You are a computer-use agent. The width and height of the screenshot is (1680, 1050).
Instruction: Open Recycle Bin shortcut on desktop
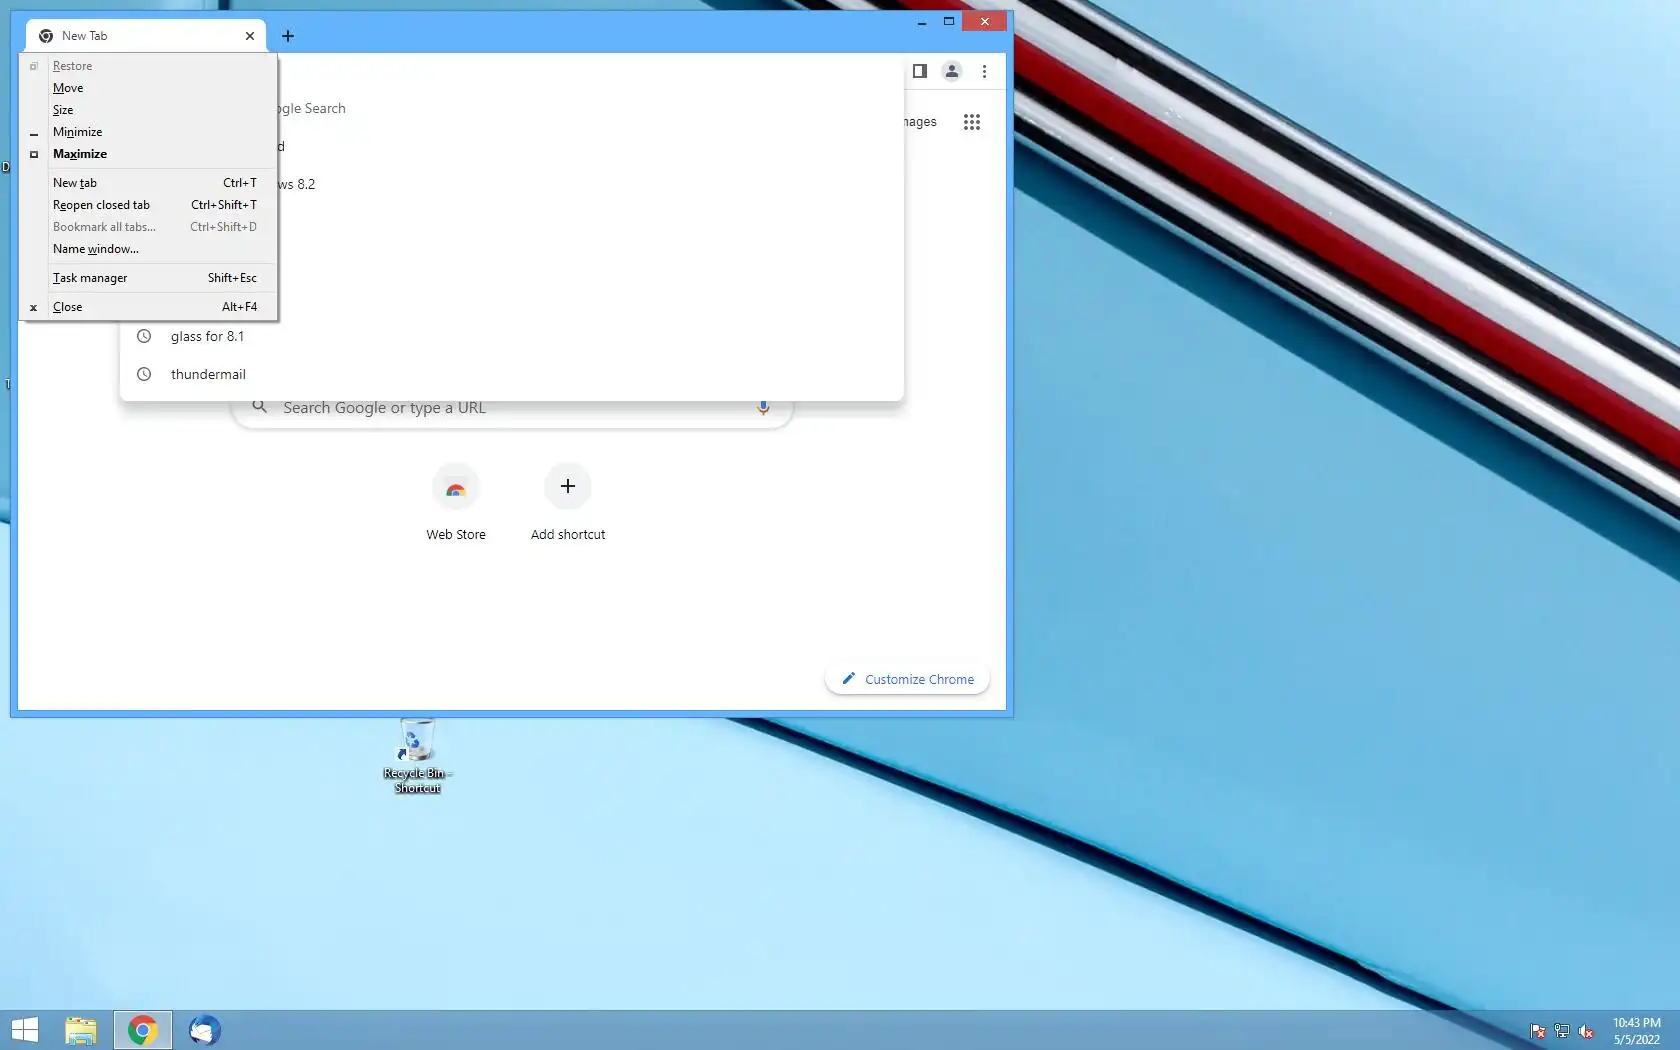[417, 756]
